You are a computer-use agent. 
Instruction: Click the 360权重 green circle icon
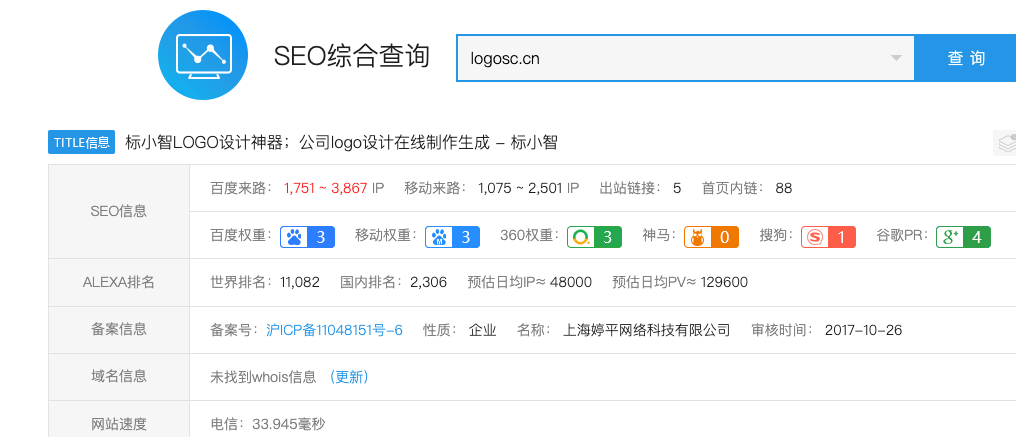581,237
